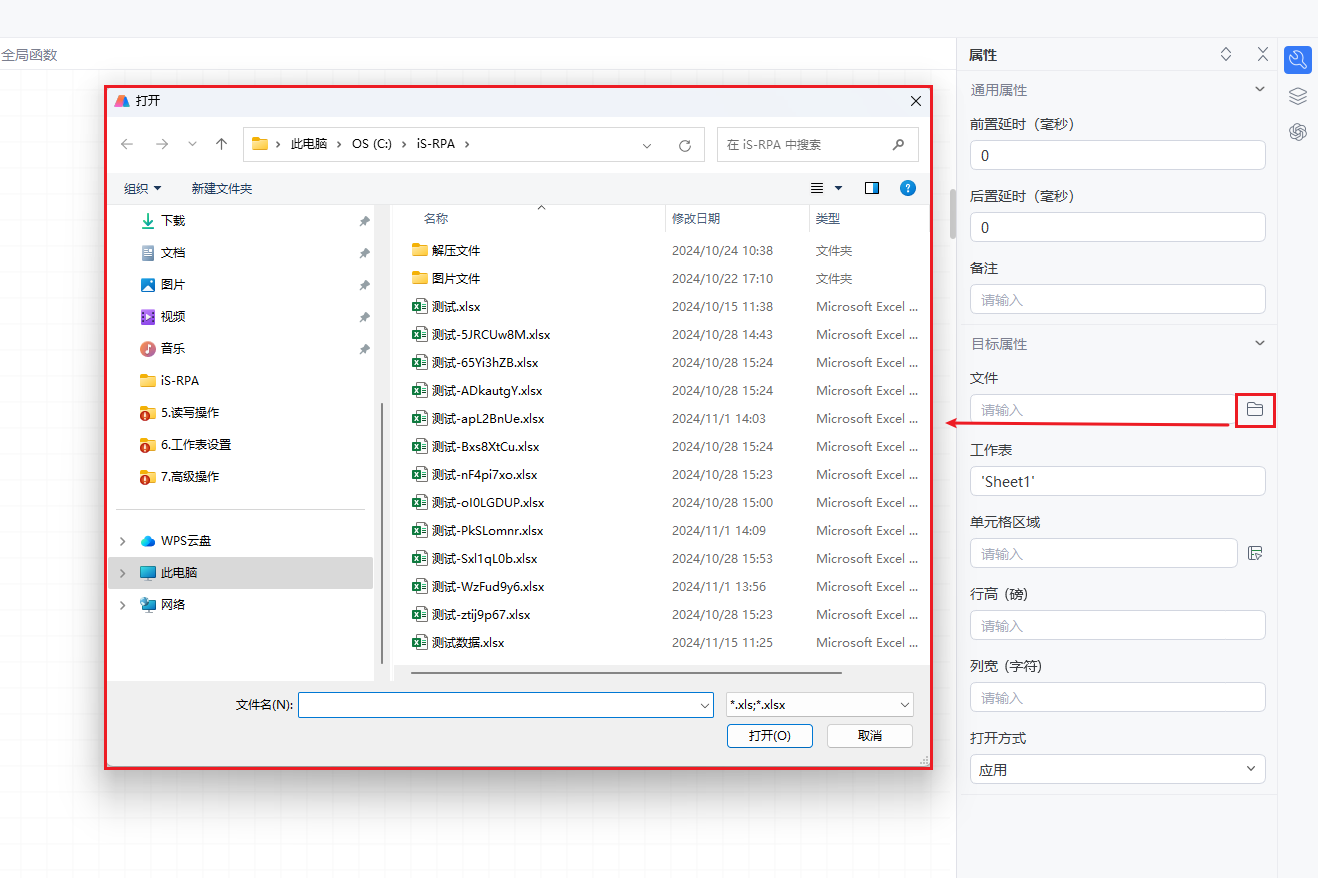Go up one folder level arrow
Image resolution: width=1318 pixels, height=878 pixels.
click(222, 144)
